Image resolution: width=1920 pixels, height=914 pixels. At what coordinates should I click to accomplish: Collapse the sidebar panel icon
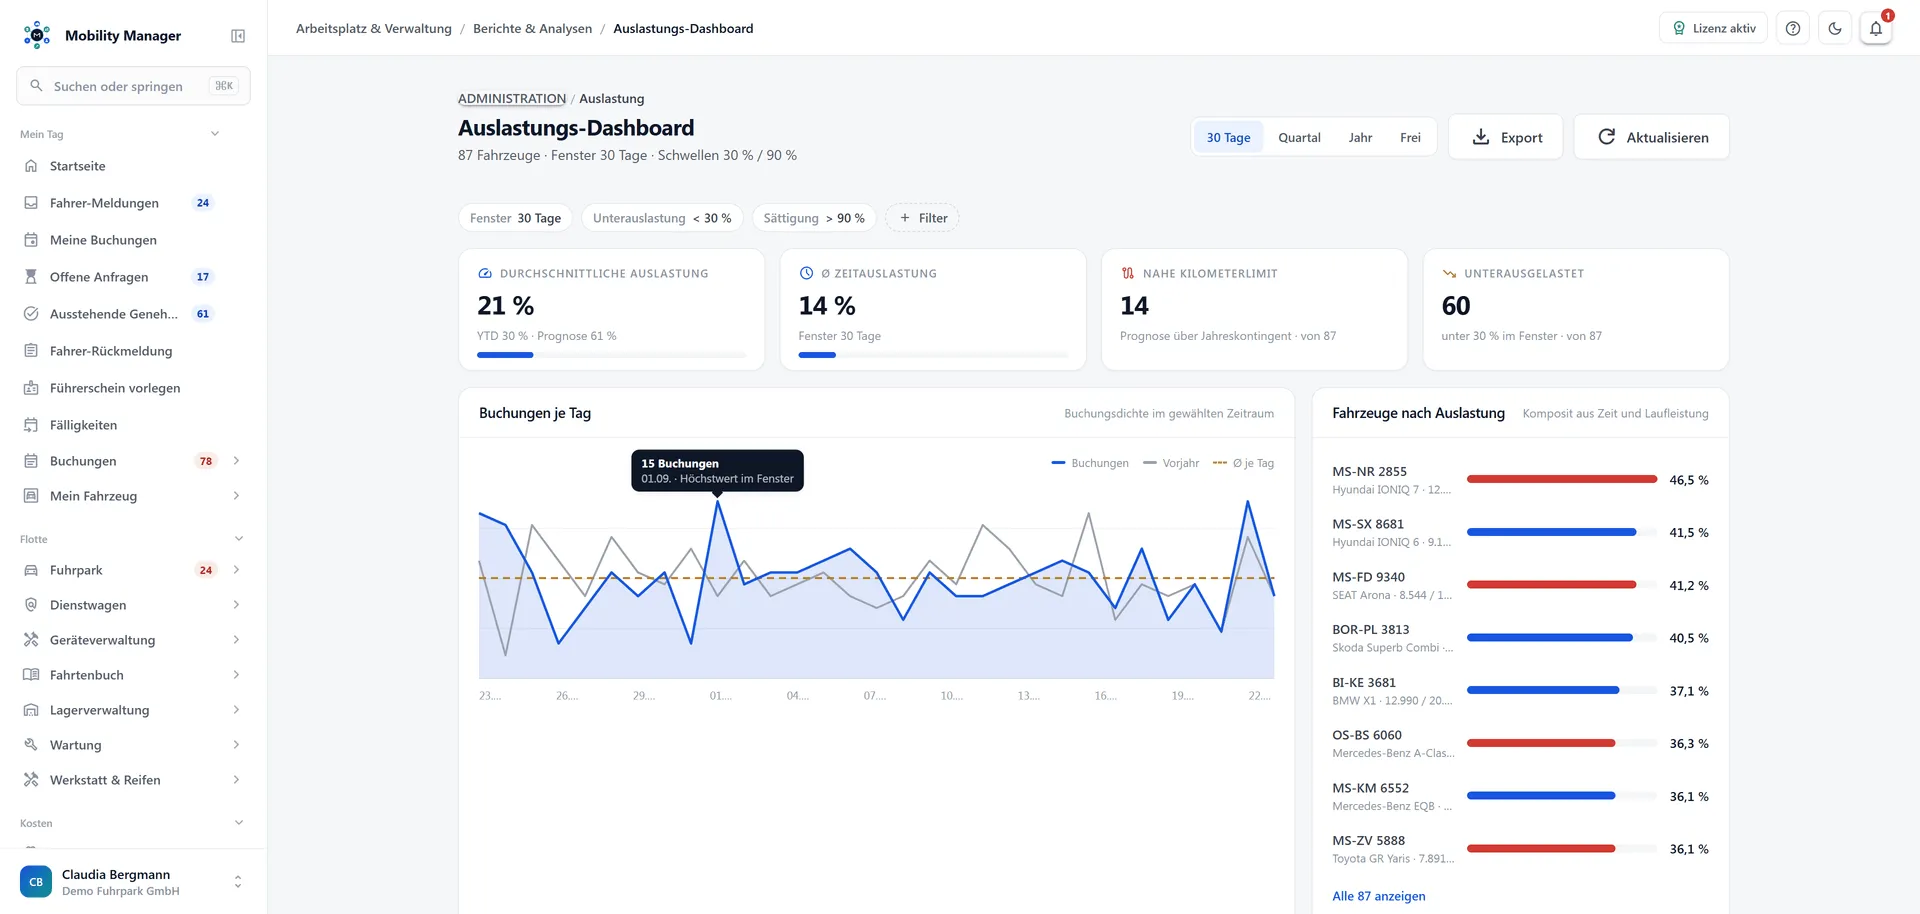pyautogui.click(x=238, y=36)
